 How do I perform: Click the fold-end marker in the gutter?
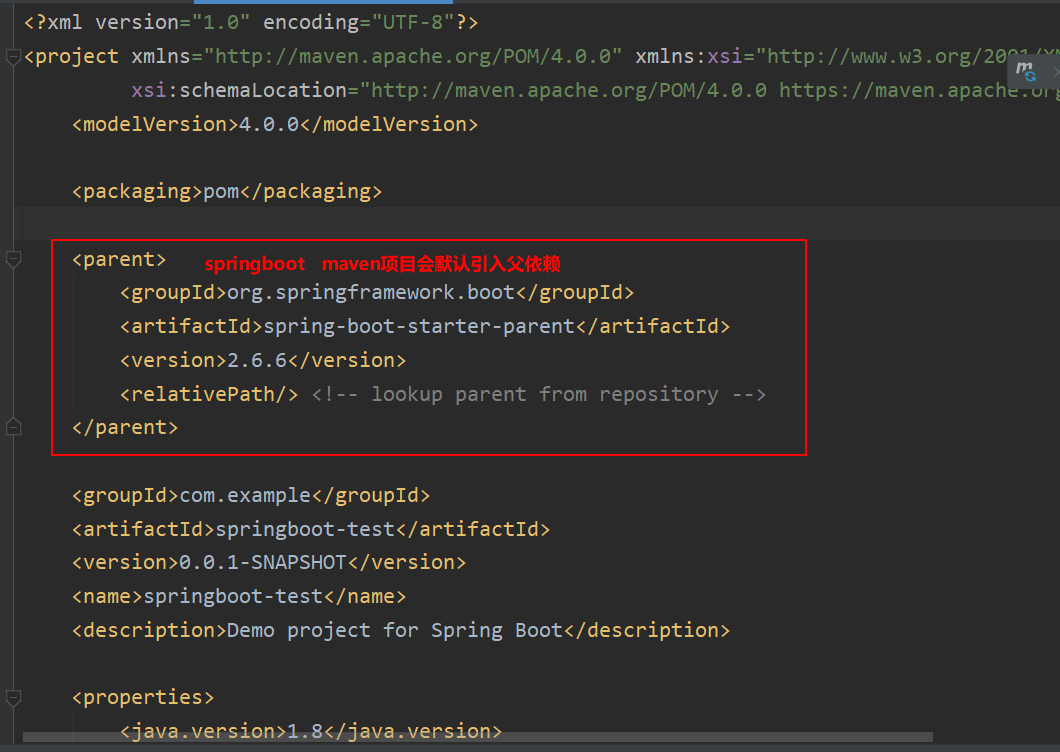click(14, 425)
